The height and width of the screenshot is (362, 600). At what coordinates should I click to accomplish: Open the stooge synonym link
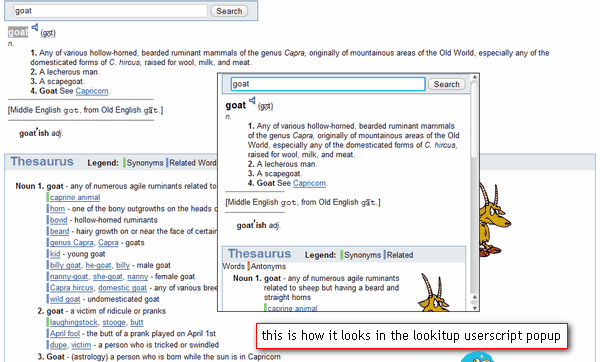tap(114, 323)
